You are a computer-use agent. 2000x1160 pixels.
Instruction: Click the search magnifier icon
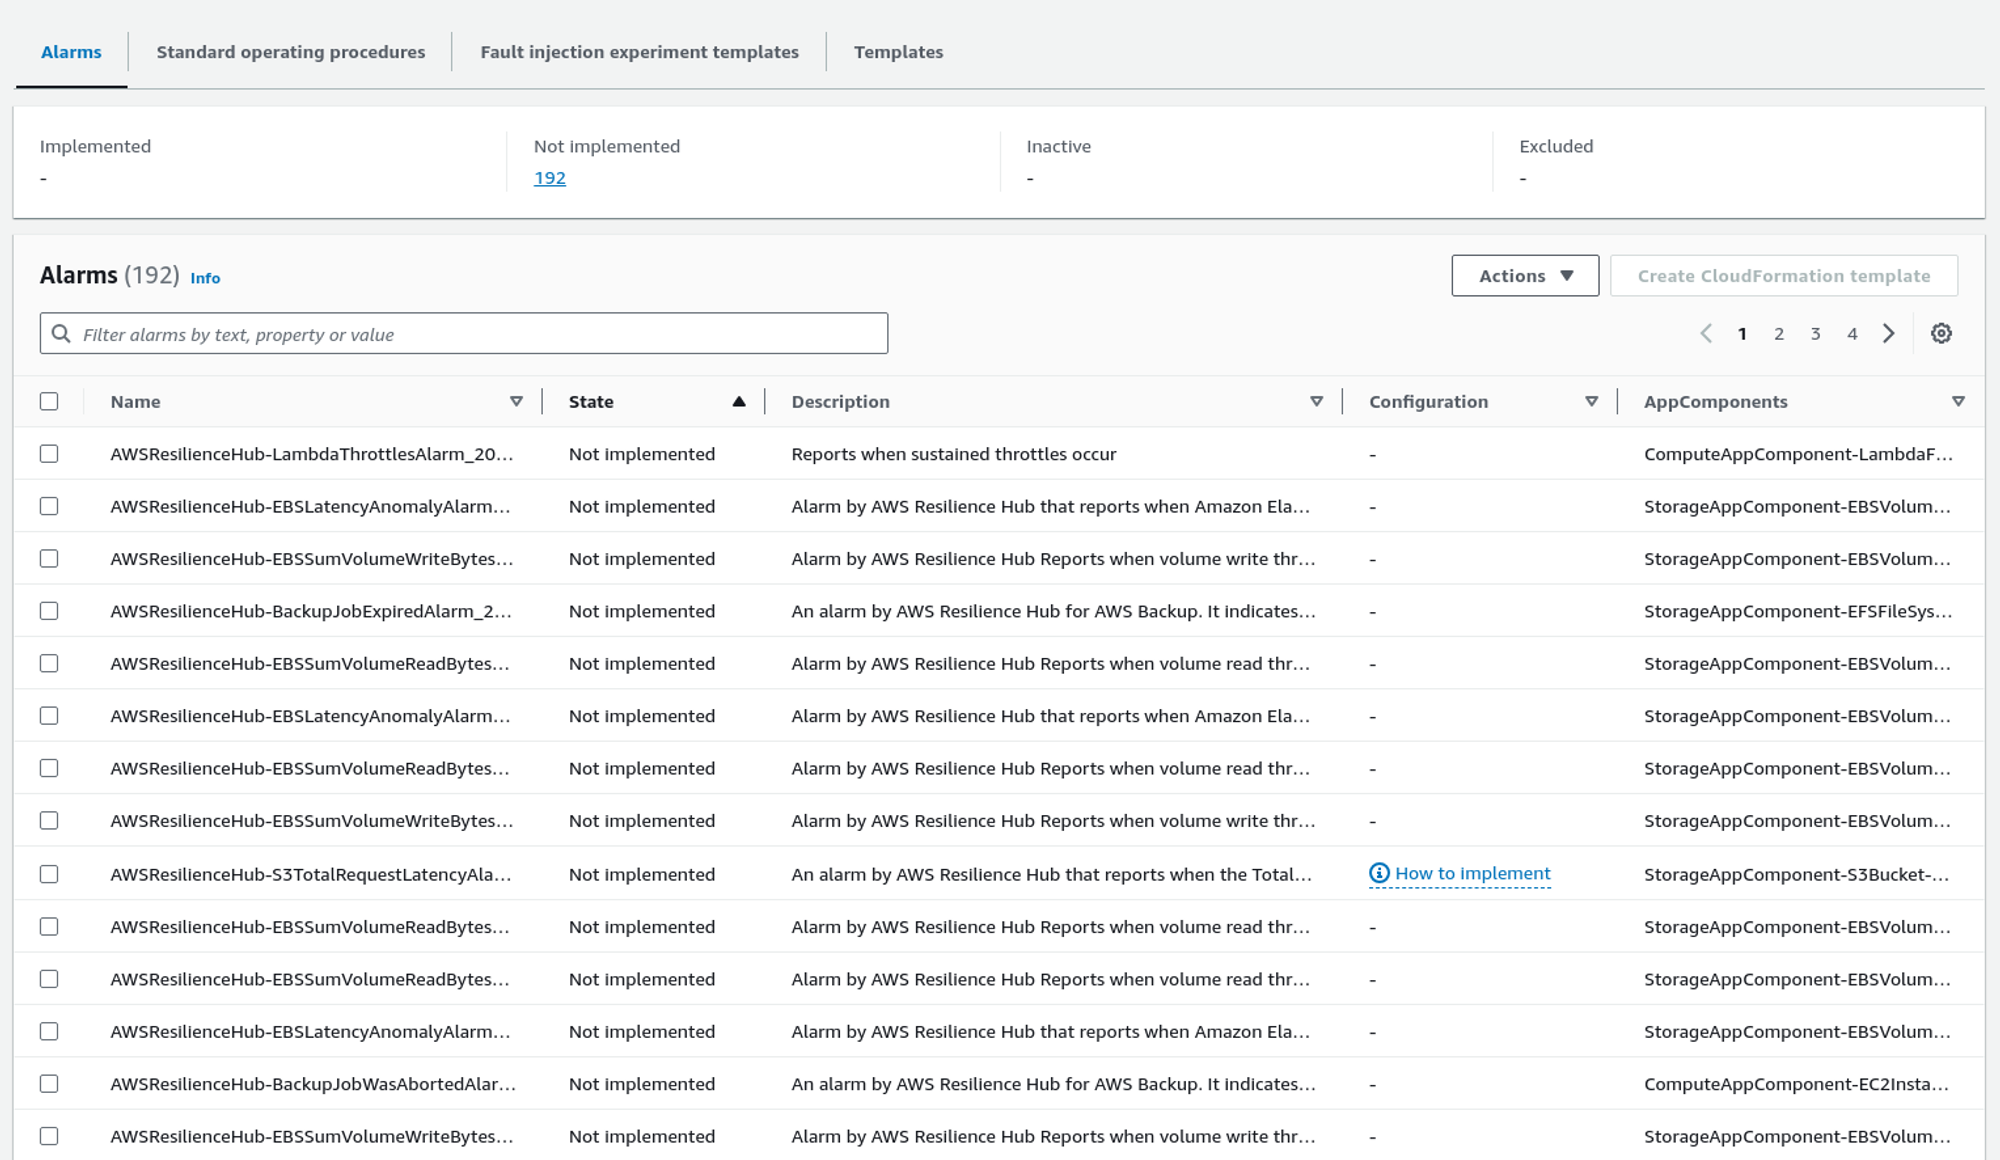[x=61, y=334]
